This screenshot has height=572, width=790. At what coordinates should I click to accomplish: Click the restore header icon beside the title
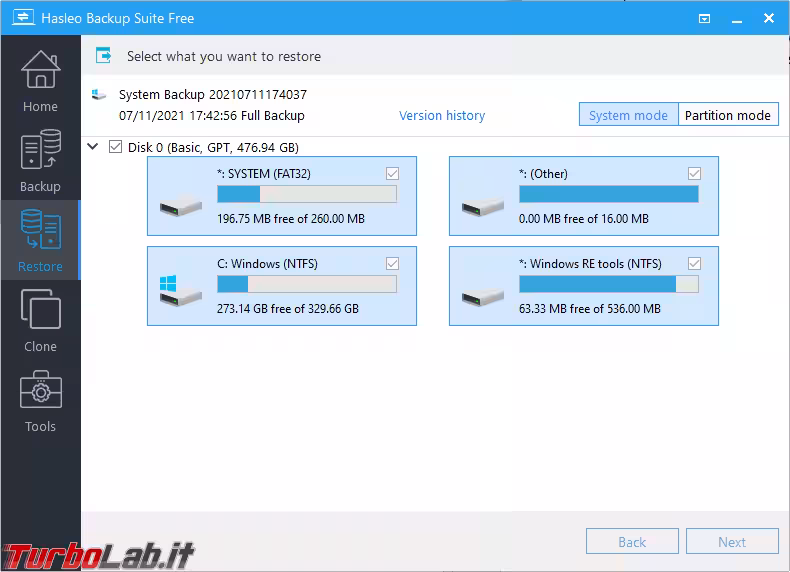tap(104, 57)
